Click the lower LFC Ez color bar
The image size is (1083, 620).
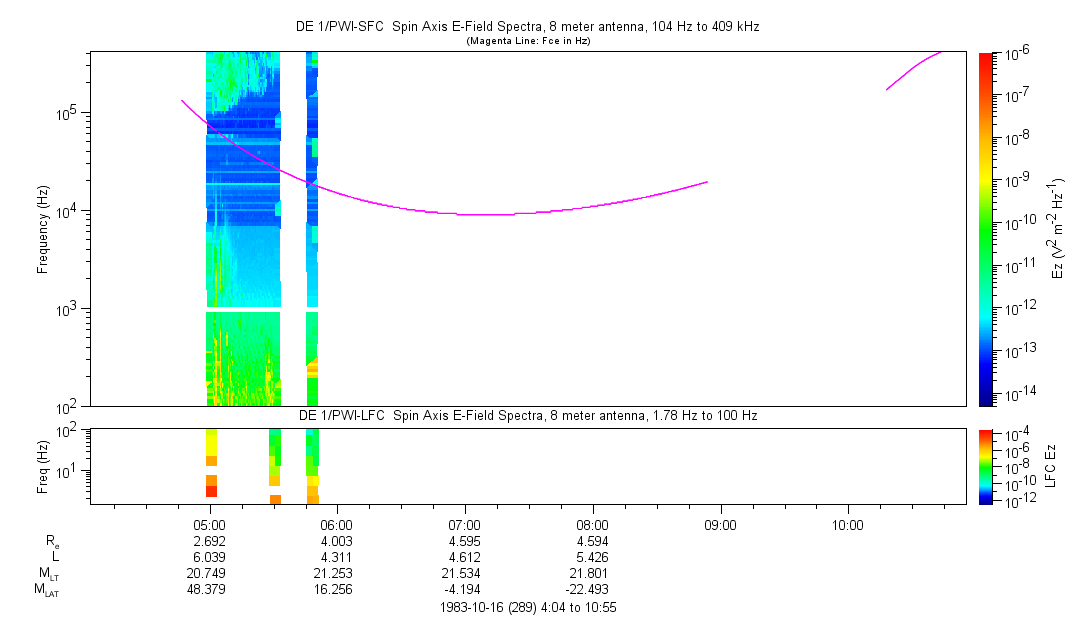(x=985, y=466)
